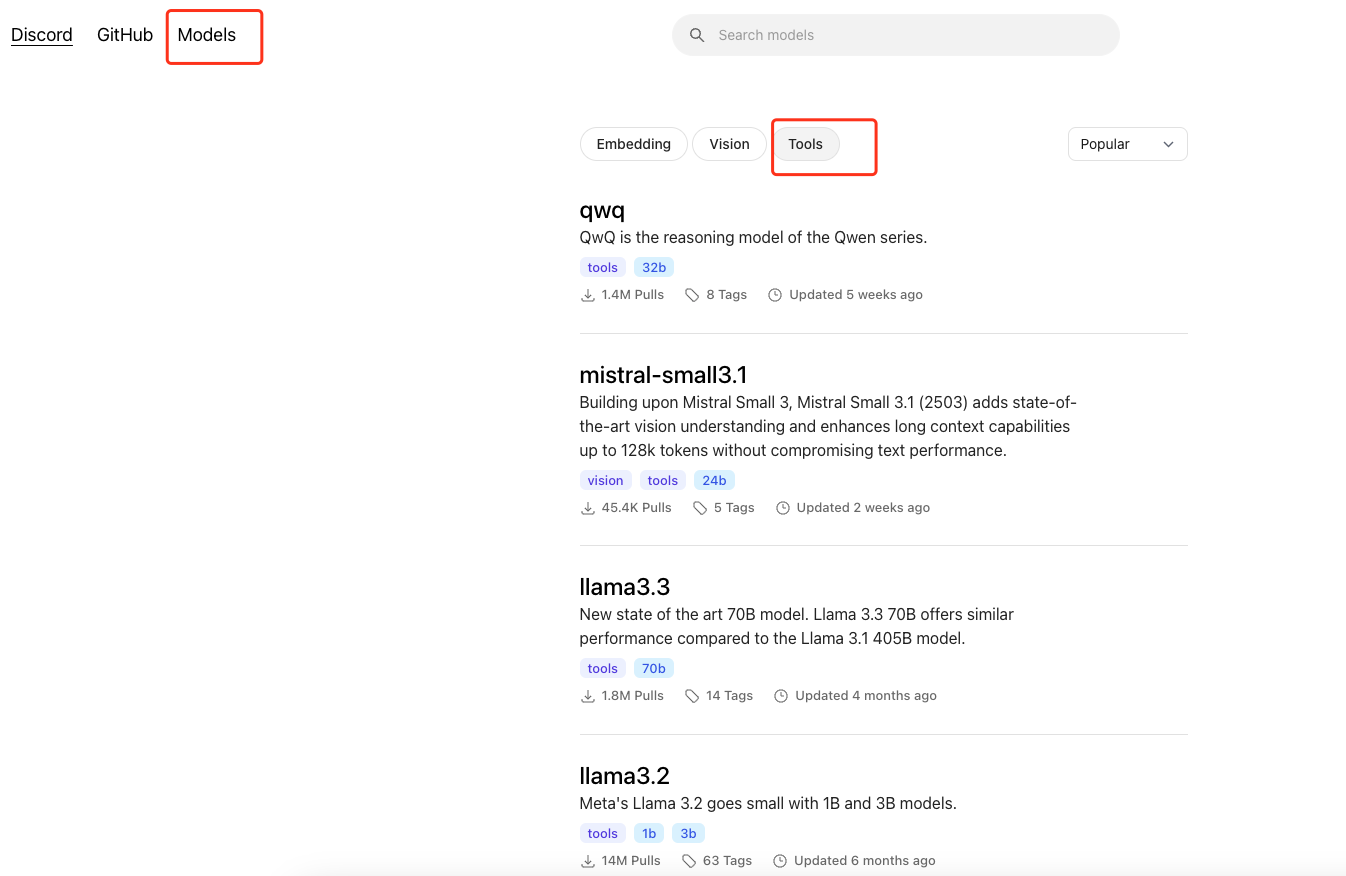
Task: Click the '5 Tags' text
Action: pos(734,508)
